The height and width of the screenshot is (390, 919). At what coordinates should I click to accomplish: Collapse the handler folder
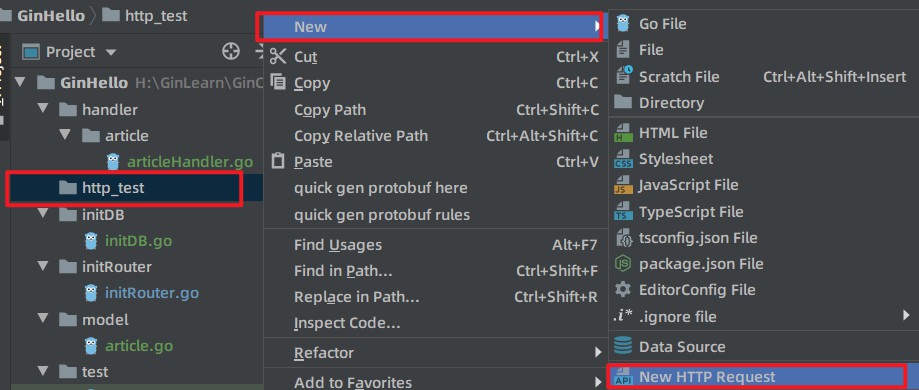(42, 109)
